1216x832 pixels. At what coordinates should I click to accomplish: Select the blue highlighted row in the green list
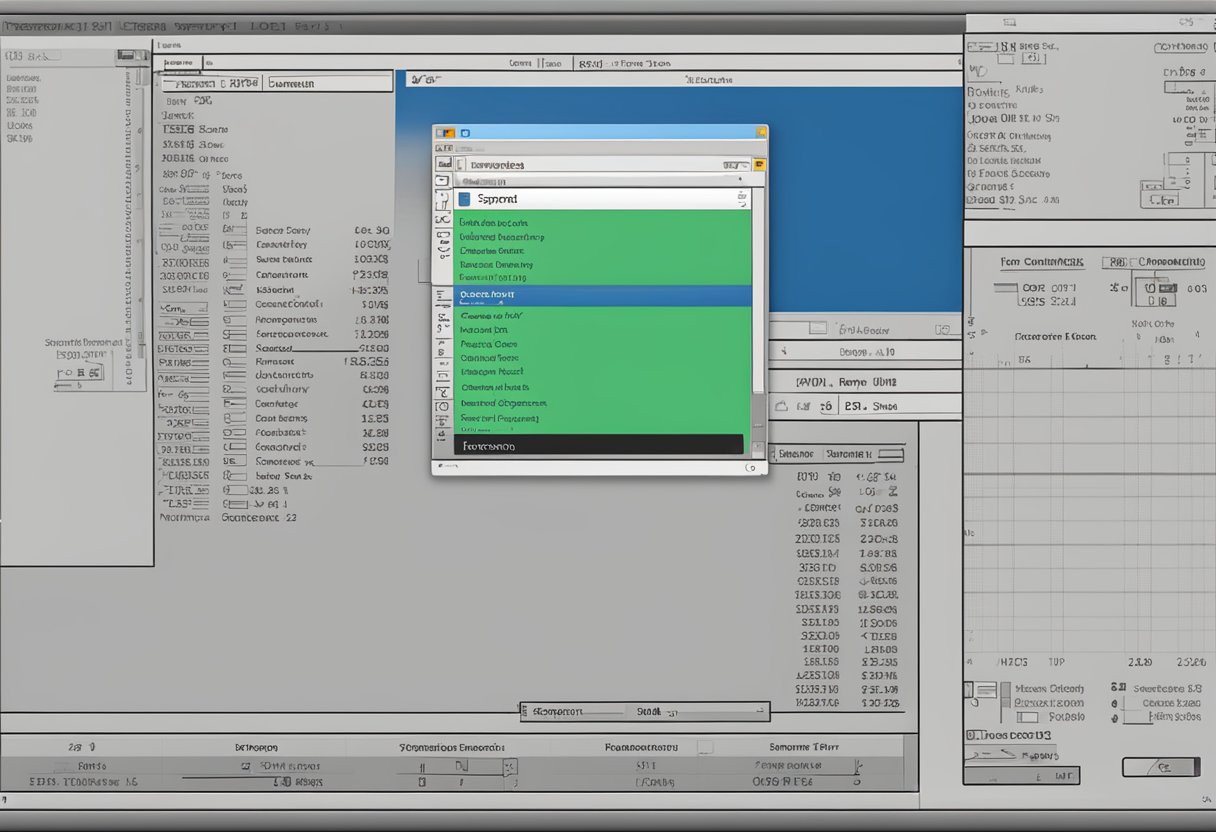(602, 296)
